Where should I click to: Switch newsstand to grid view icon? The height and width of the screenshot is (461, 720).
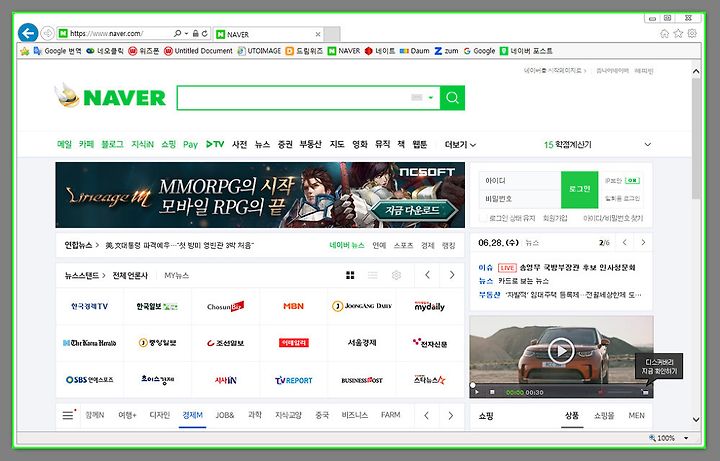coord(350,275)
